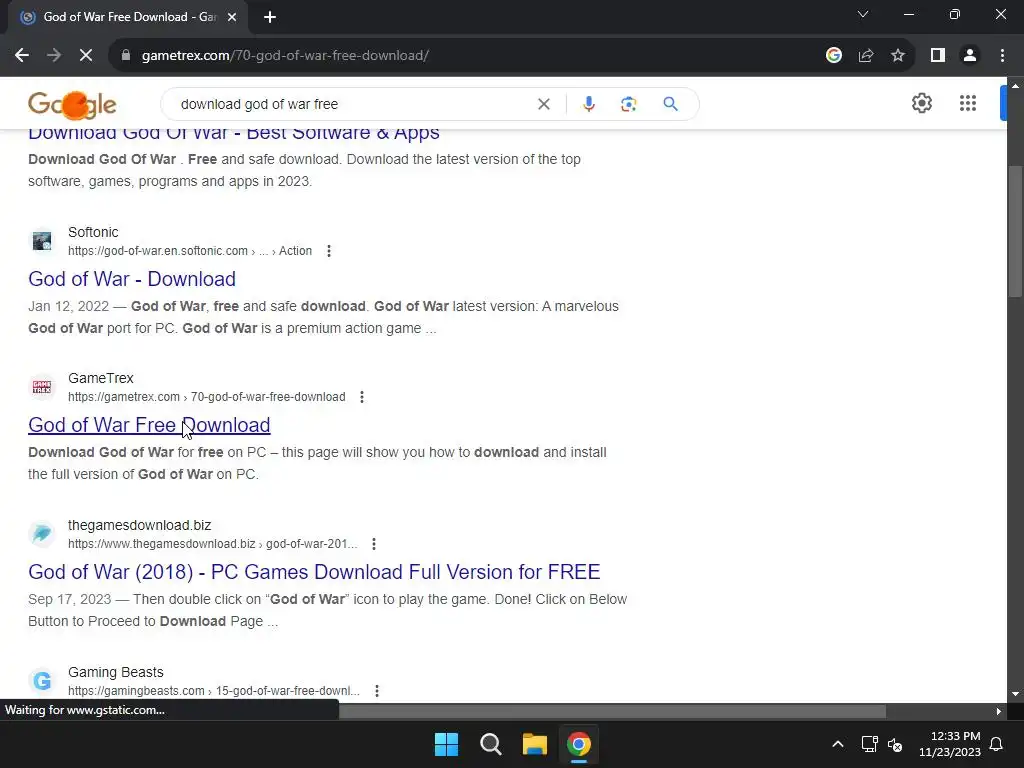Open Google quick settings gear

921,103
